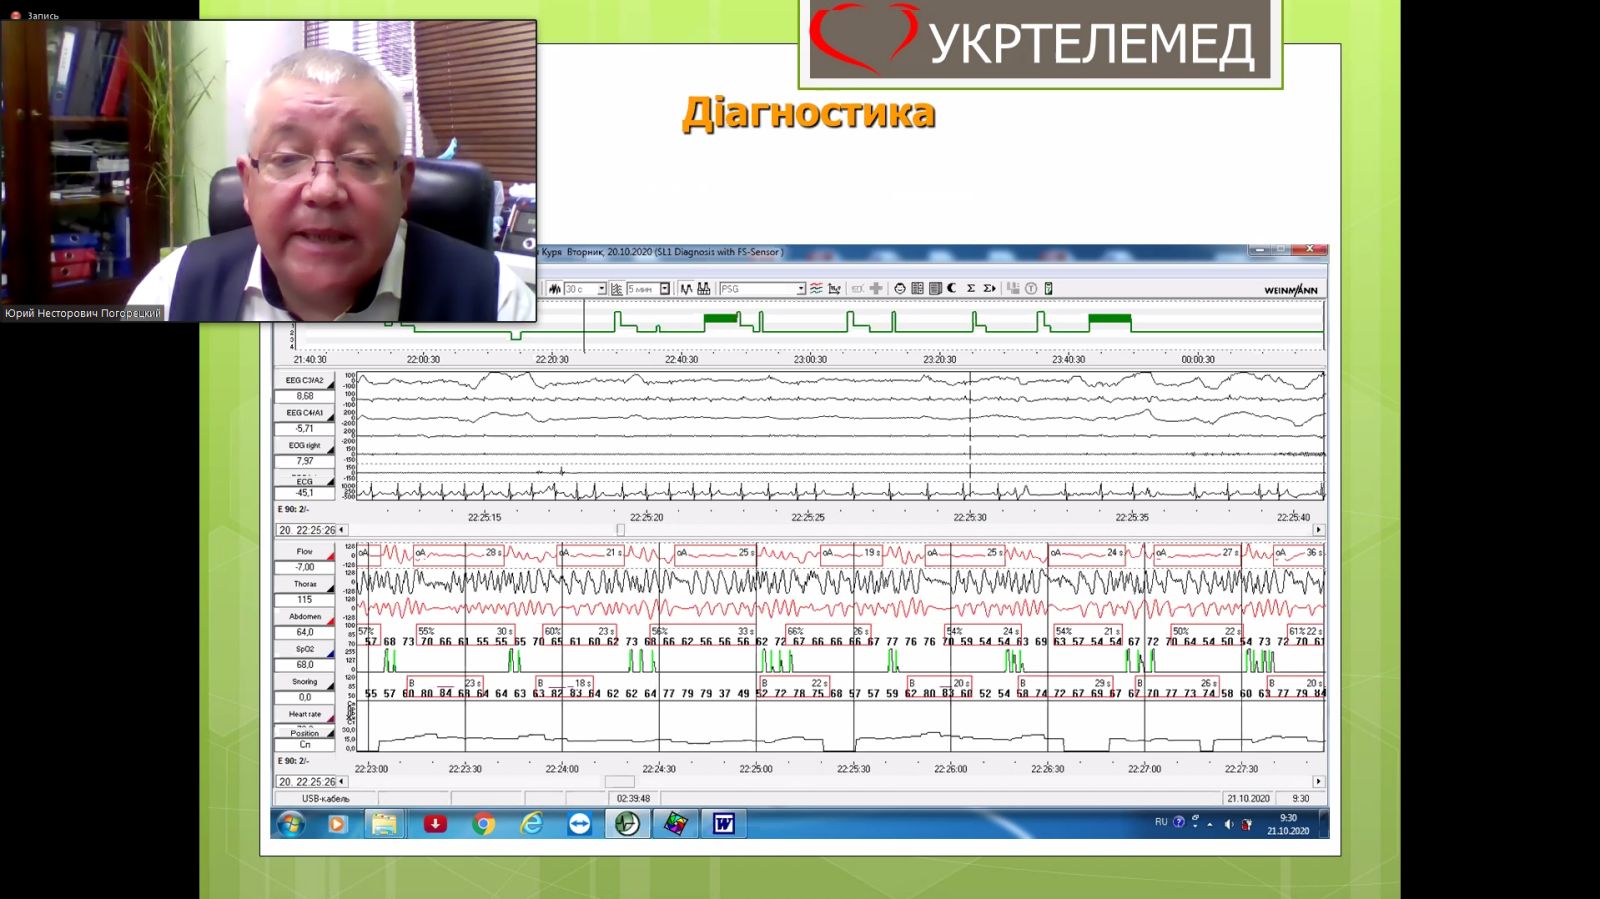
Task: Click the Thorax channel label
Action: click(x=305, y=584)
